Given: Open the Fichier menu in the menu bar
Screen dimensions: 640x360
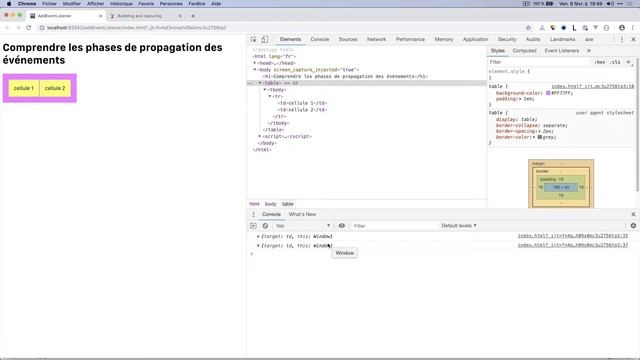Looking at the screenshot, I should pos(49,4).
